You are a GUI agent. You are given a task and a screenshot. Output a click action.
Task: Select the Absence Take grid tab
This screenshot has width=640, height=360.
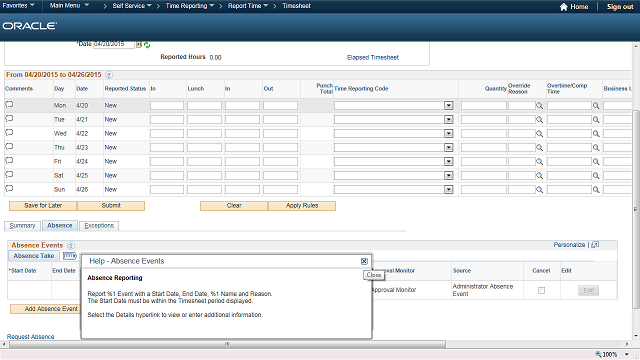(x=34, y=256)
